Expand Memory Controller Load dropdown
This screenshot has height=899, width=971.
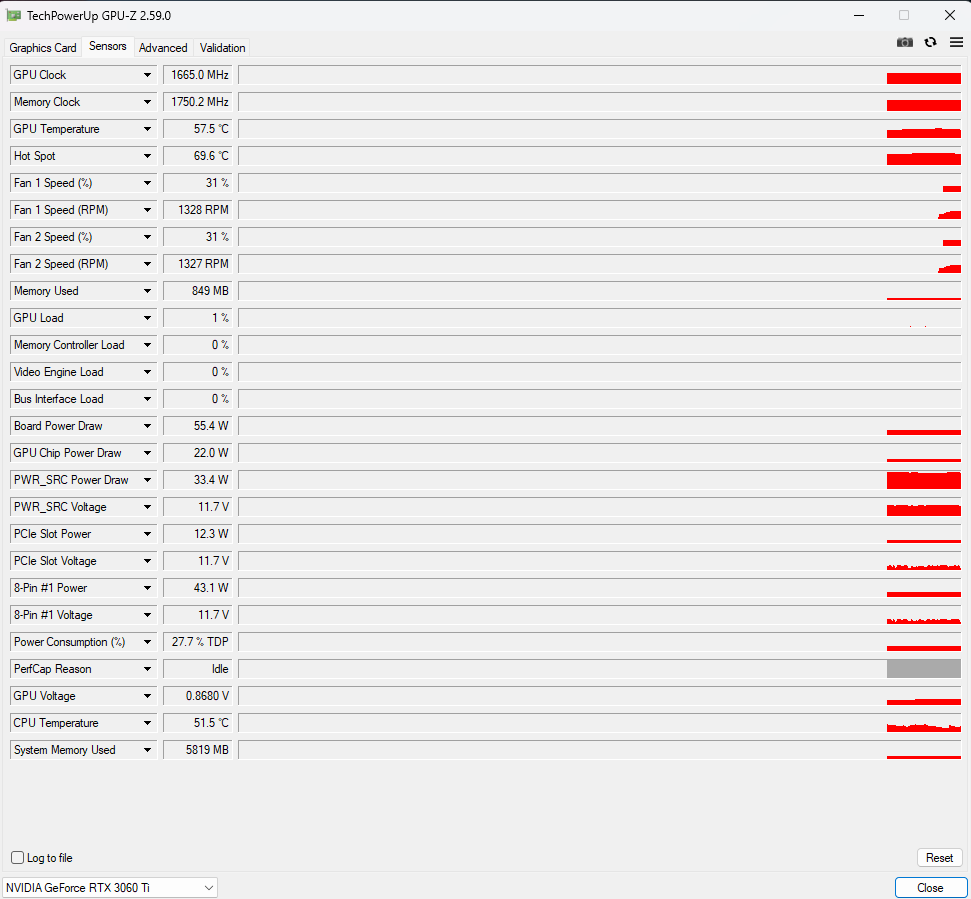(147, 345)
